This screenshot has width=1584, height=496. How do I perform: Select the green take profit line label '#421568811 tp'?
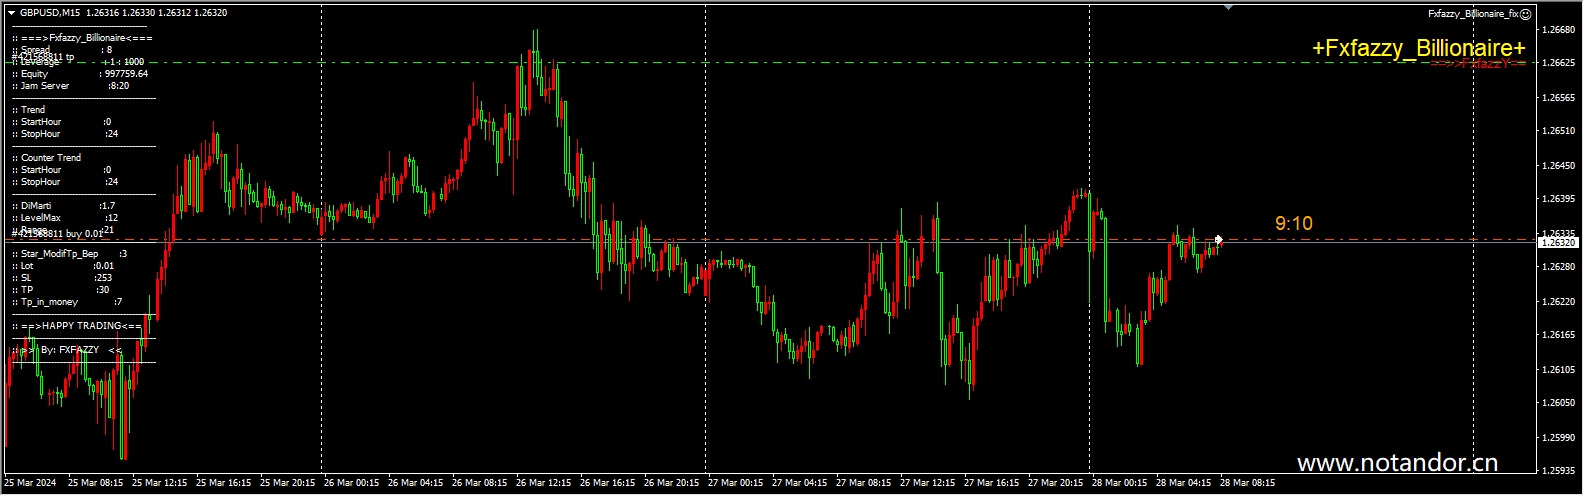[43, 58]
